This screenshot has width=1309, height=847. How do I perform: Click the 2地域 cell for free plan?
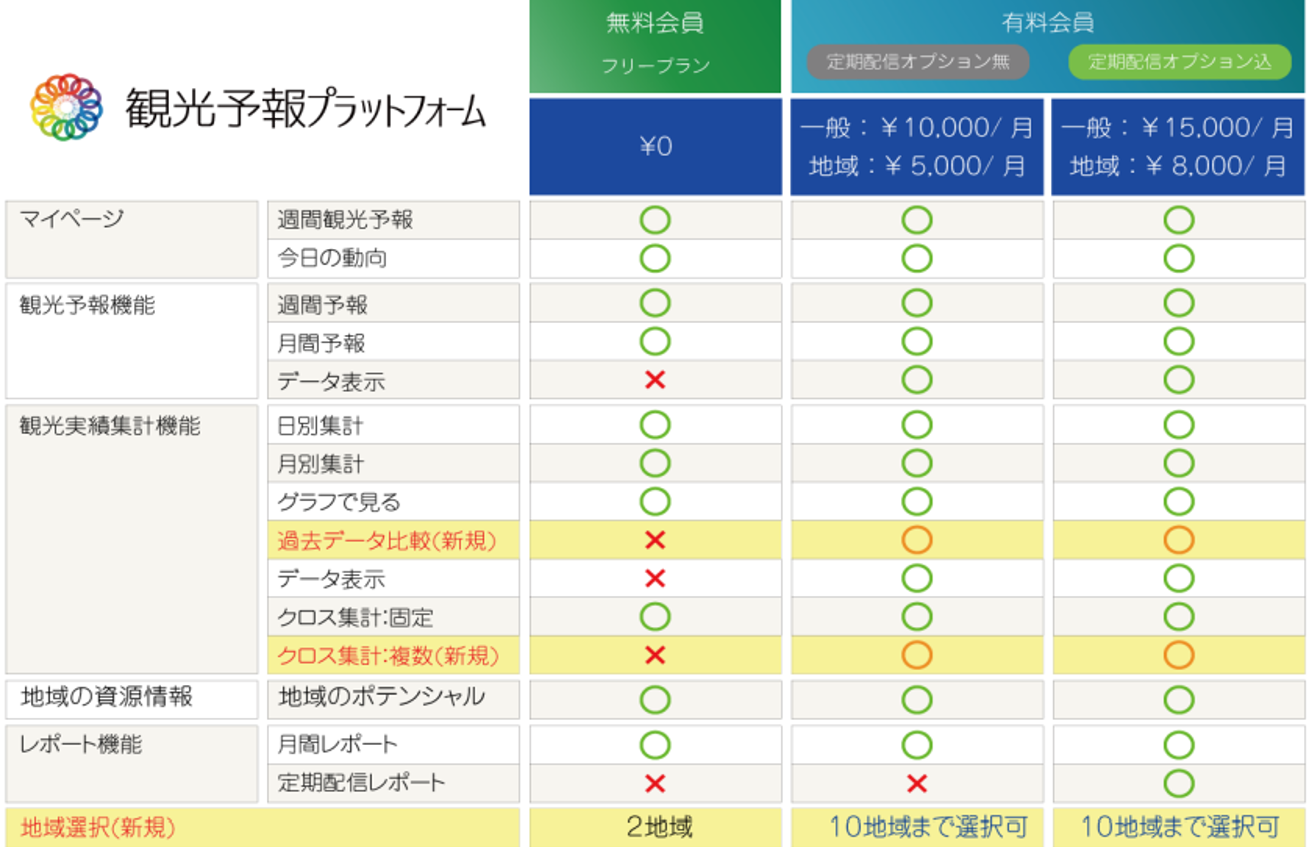pos(655,827)
